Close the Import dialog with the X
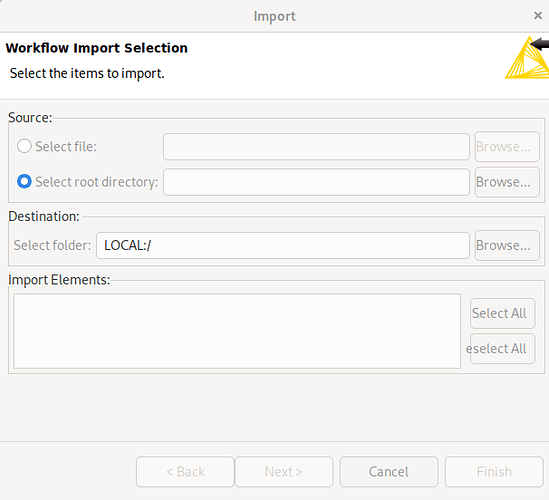 [x=538, y=15]
